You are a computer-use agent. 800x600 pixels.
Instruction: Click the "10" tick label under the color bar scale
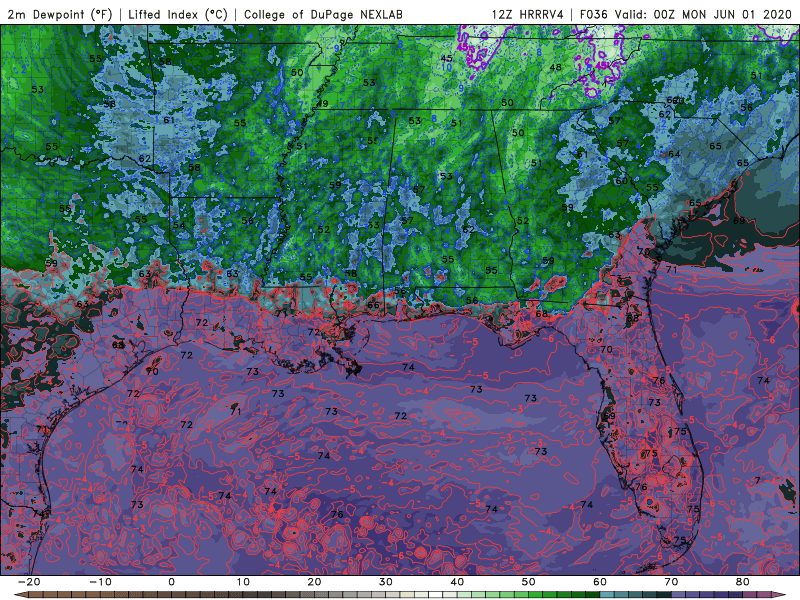pos(243,582)
